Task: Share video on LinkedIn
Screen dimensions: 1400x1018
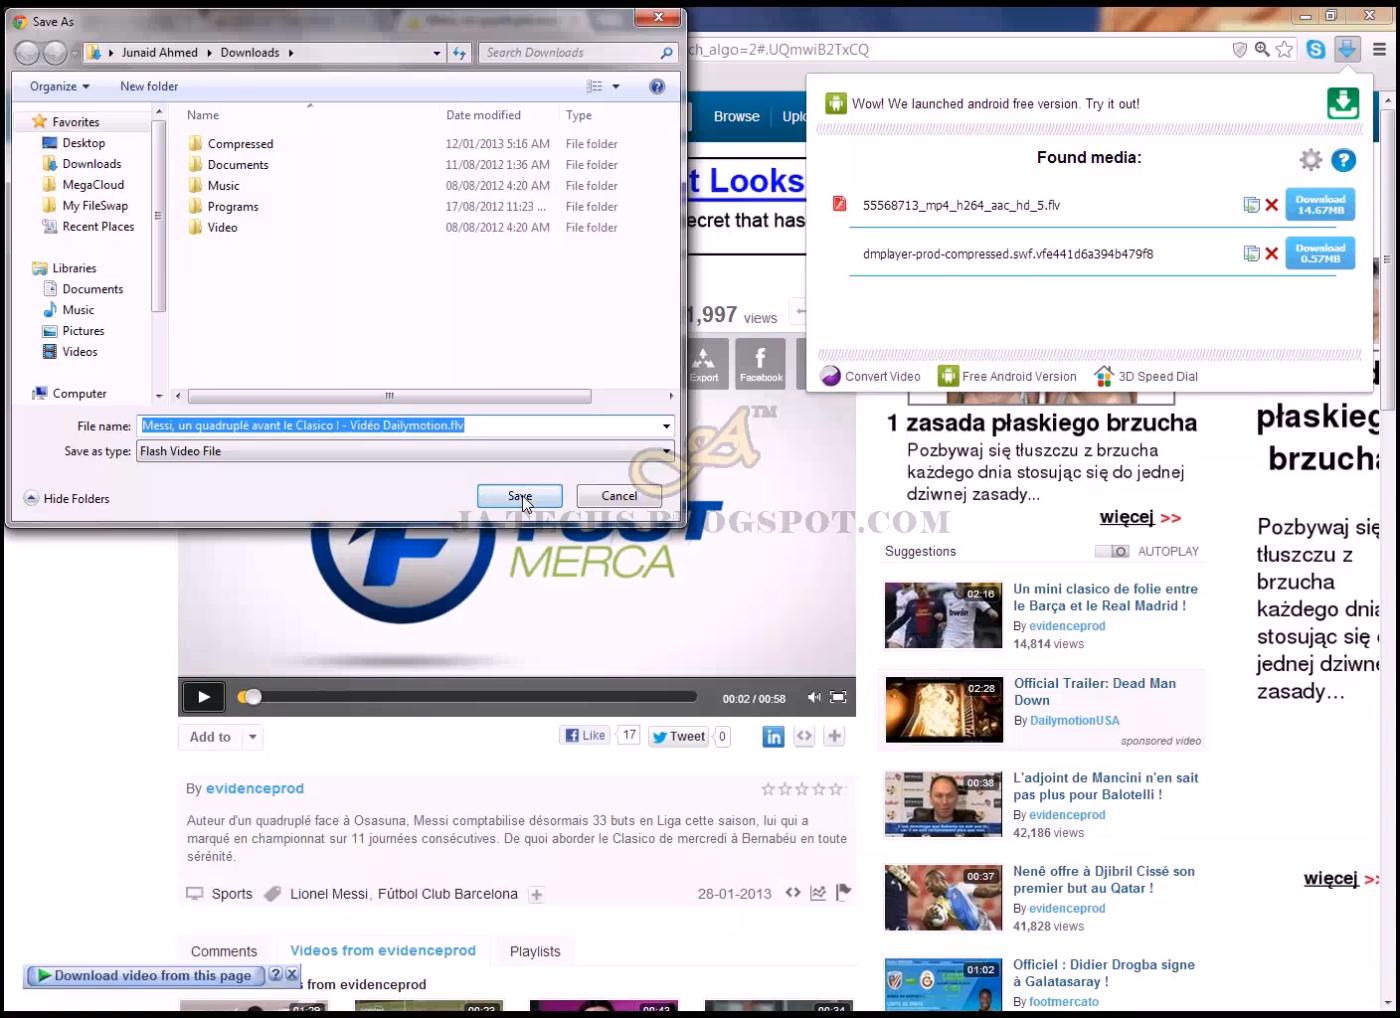Action: click(773, 737)
